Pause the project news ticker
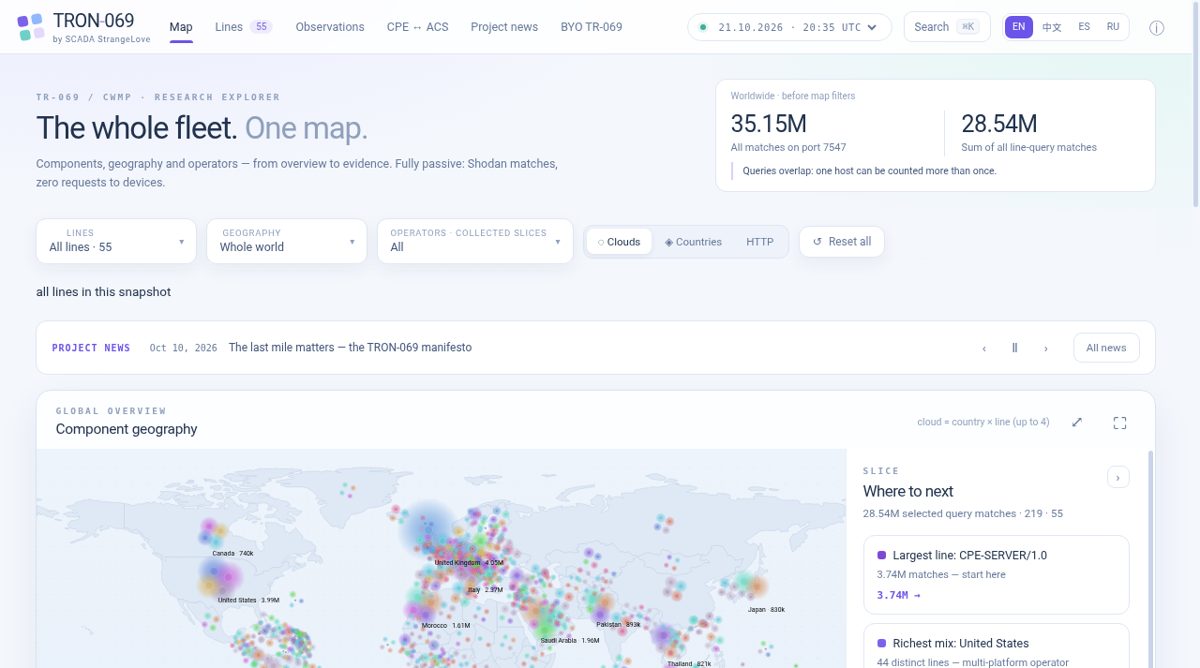The image size is (1200, 668). coord(1014,348)
